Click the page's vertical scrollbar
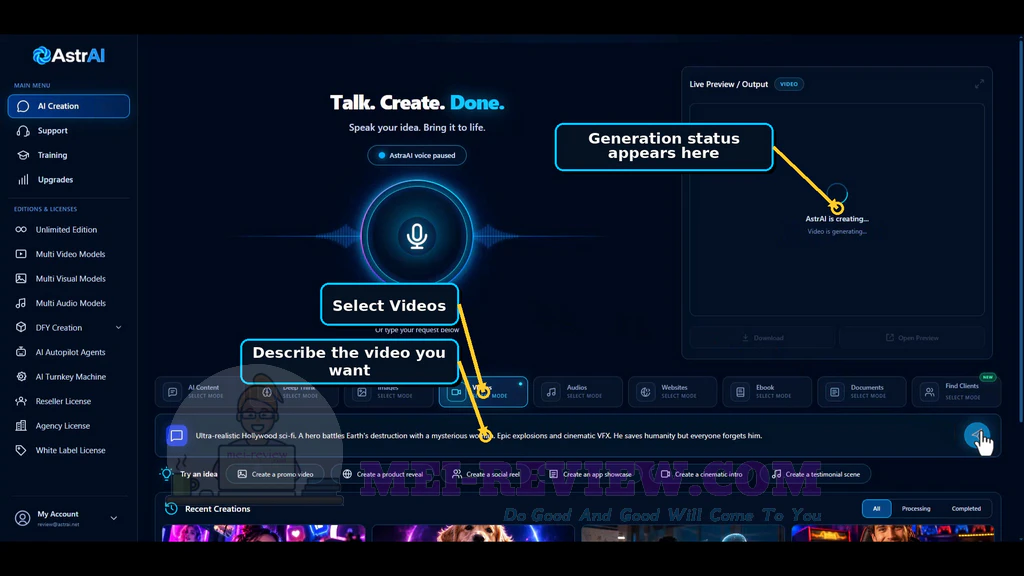The height and width of the screenshot is (576, 1024). [1021, 229]
